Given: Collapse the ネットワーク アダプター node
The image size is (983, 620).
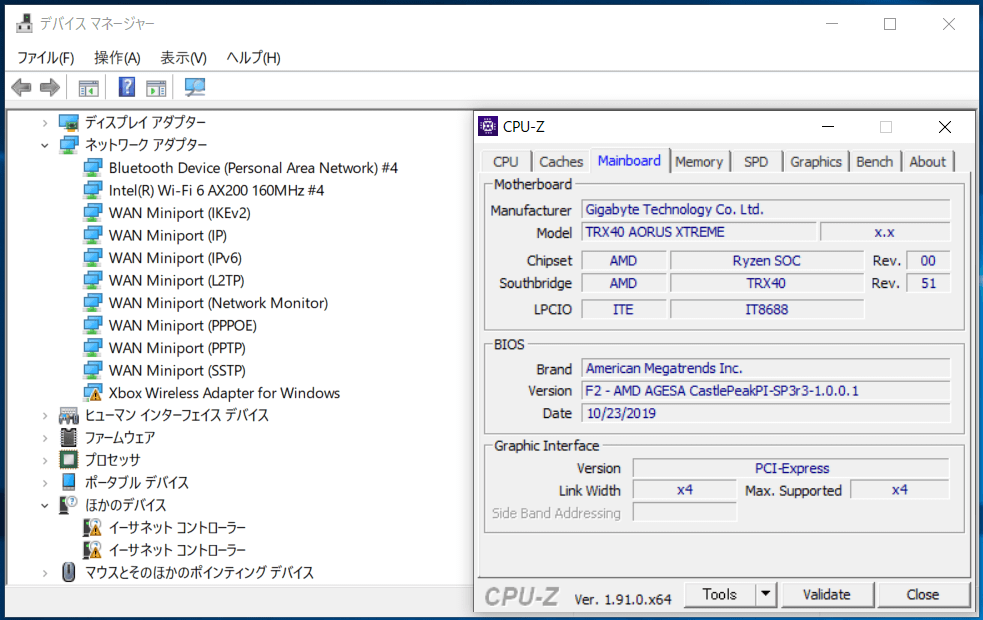Looking at the screenshot, I should click(x=45, y=145).
